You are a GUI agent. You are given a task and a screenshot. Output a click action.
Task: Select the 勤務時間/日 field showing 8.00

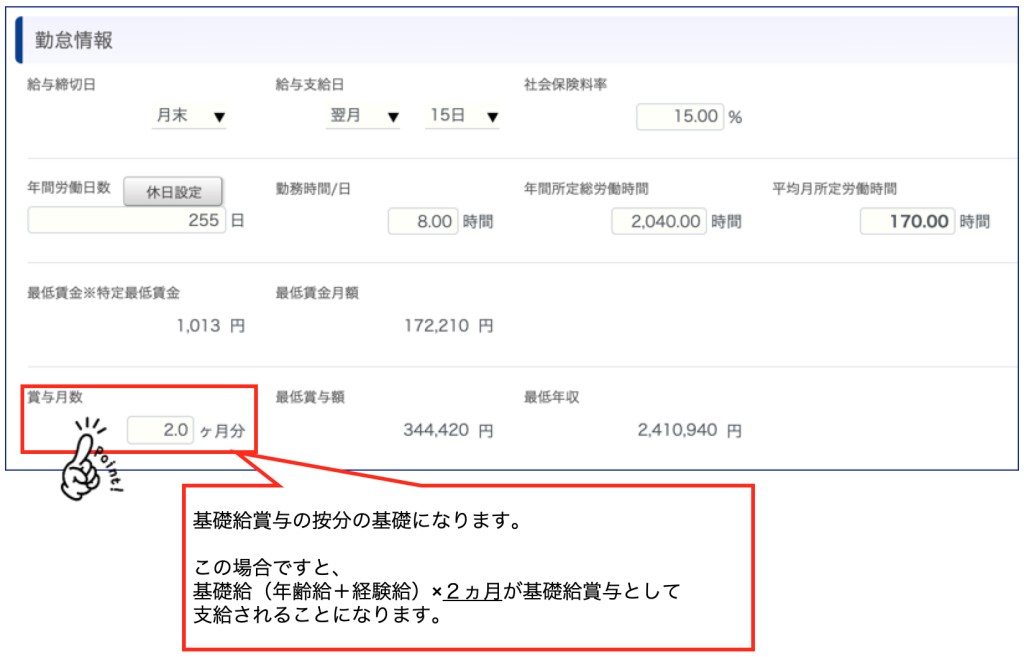click(x=423, y=221)
